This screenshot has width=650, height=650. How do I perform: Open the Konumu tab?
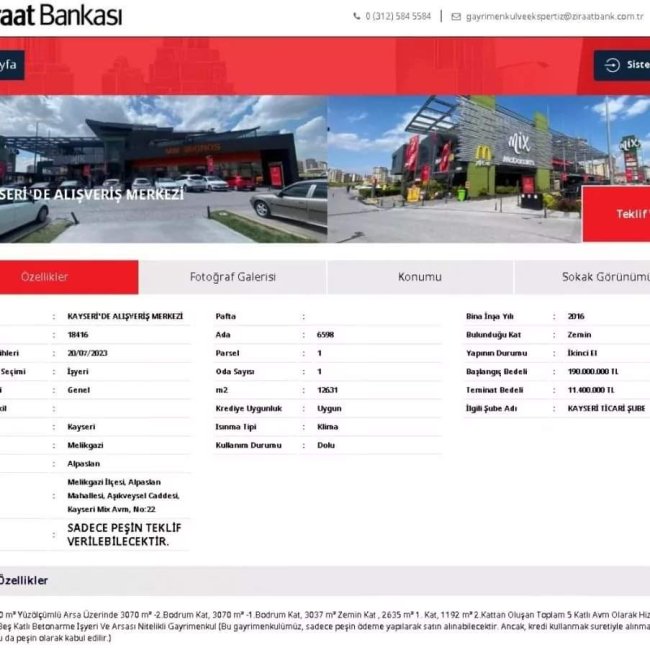pyautogui.click(x=419, y=277)
